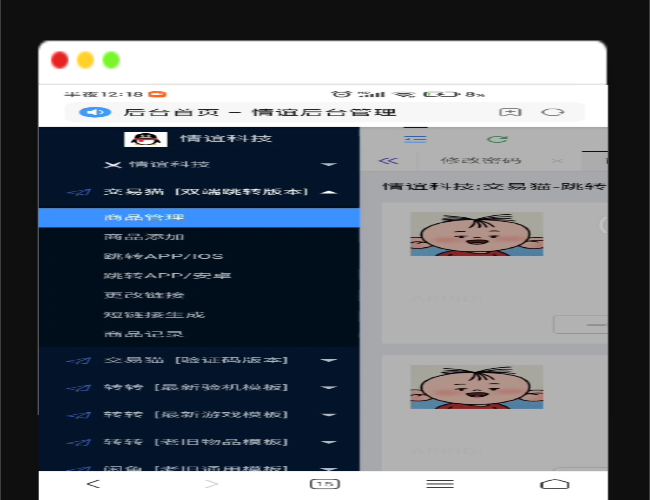Click the paper-plane icon beside 转转 [最新验机模板]
Viewport: 650px width, 500px height.
79,388
